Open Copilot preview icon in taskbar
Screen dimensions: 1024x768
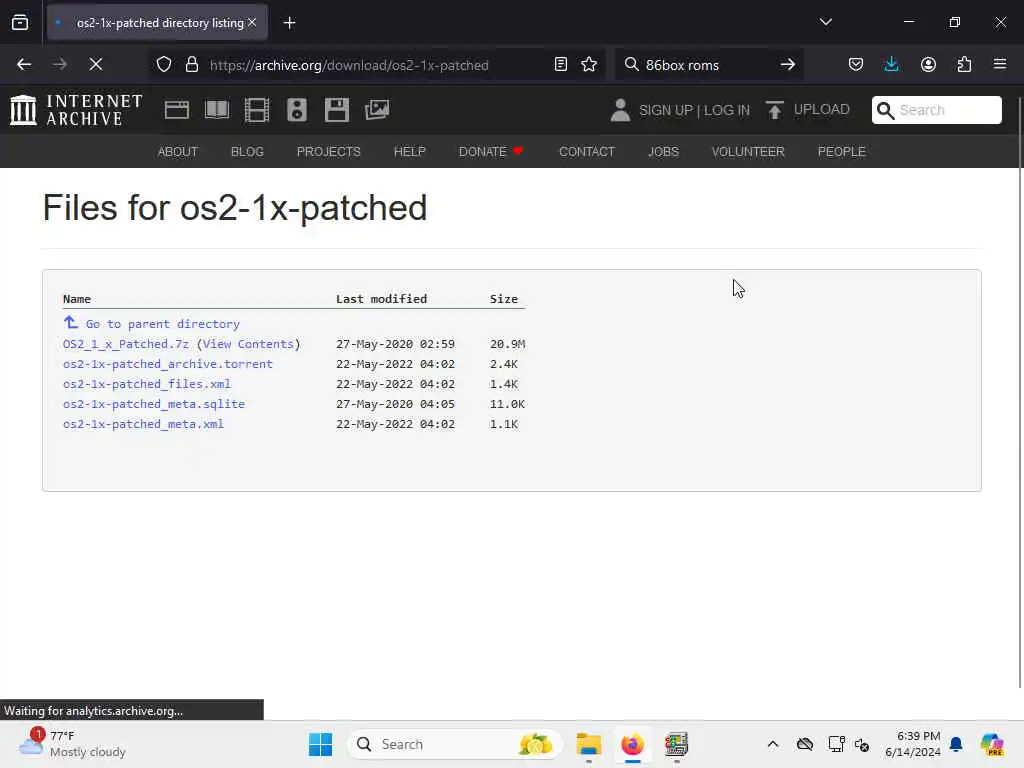[x=992, y=744]
